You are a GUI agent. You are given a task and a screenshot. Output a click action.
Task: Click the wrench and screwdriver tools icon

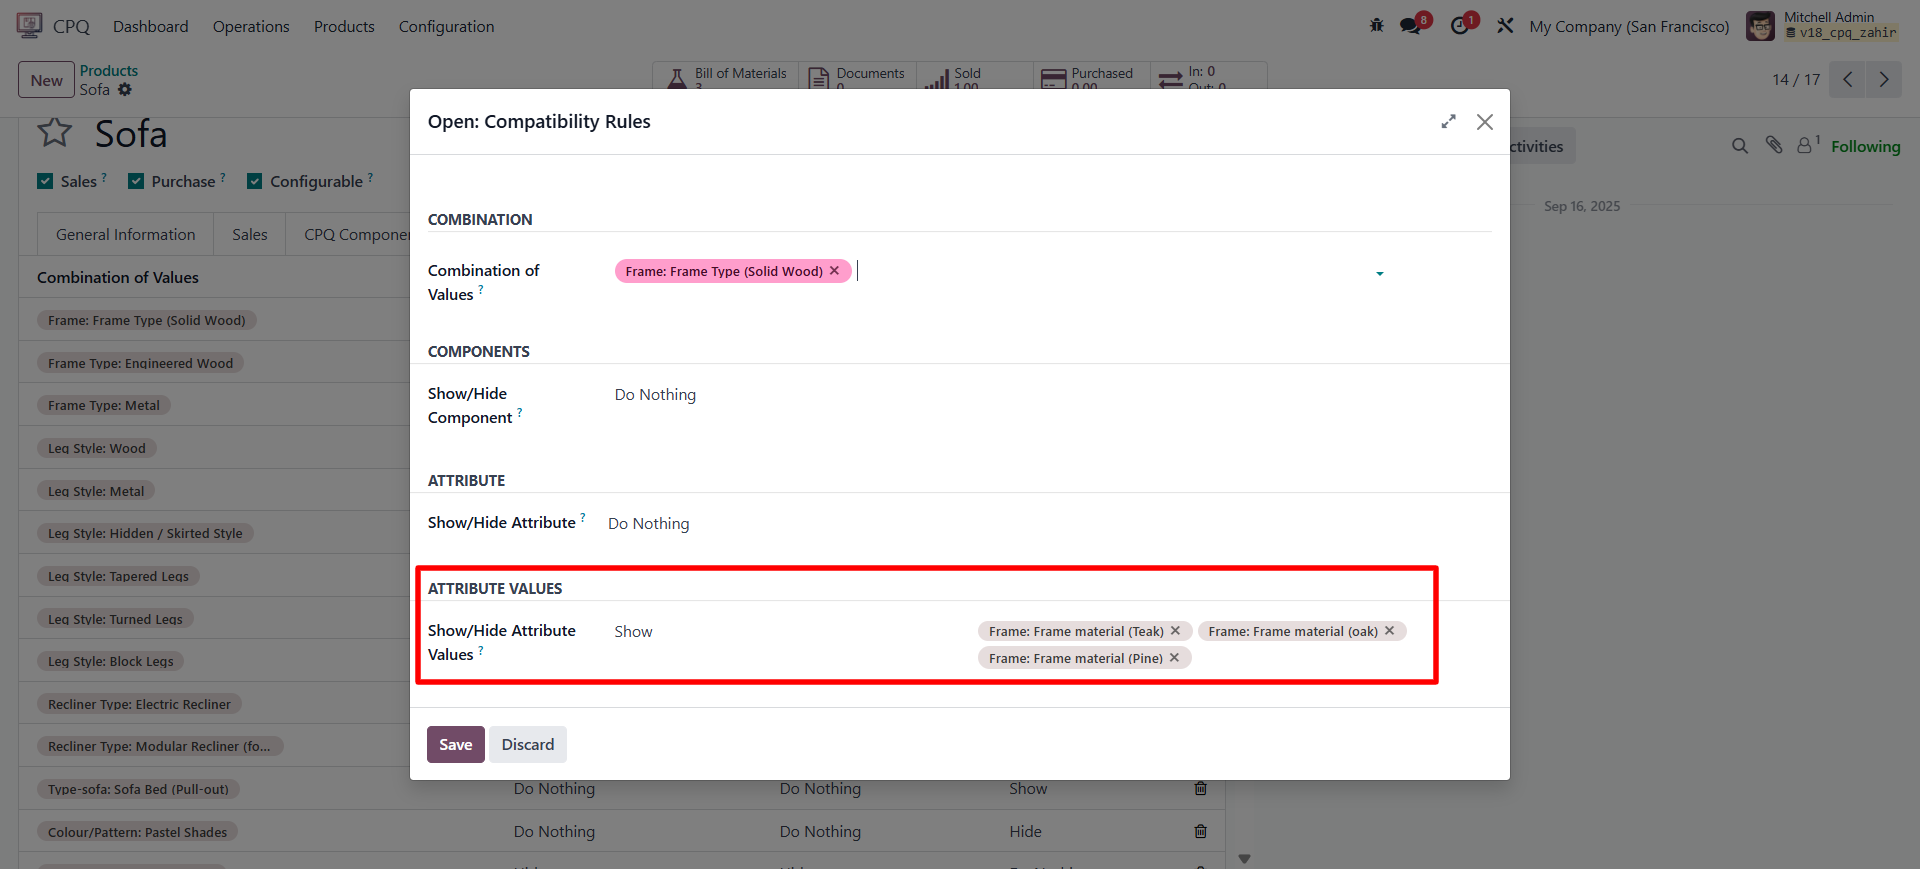pos(1505,26)
